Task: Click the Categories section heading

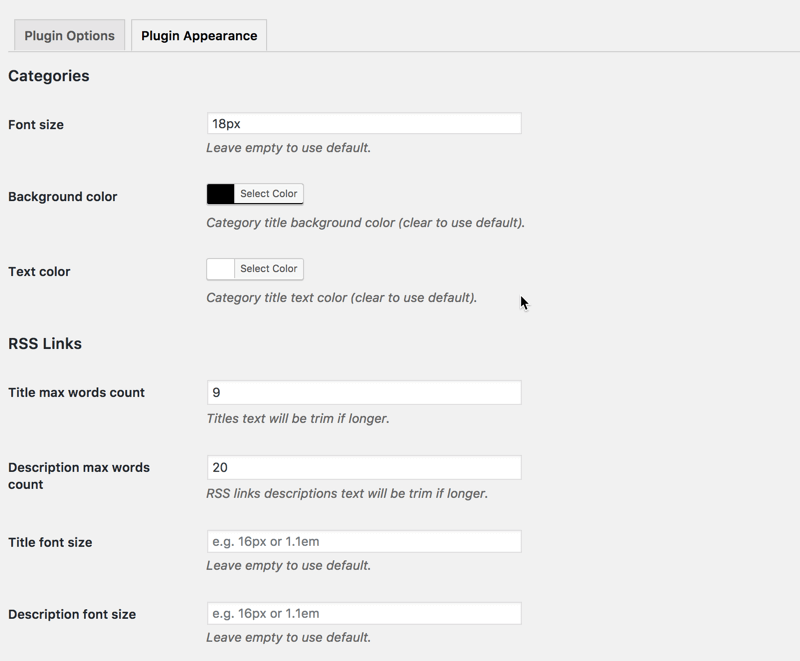Action: coord(48,76)
